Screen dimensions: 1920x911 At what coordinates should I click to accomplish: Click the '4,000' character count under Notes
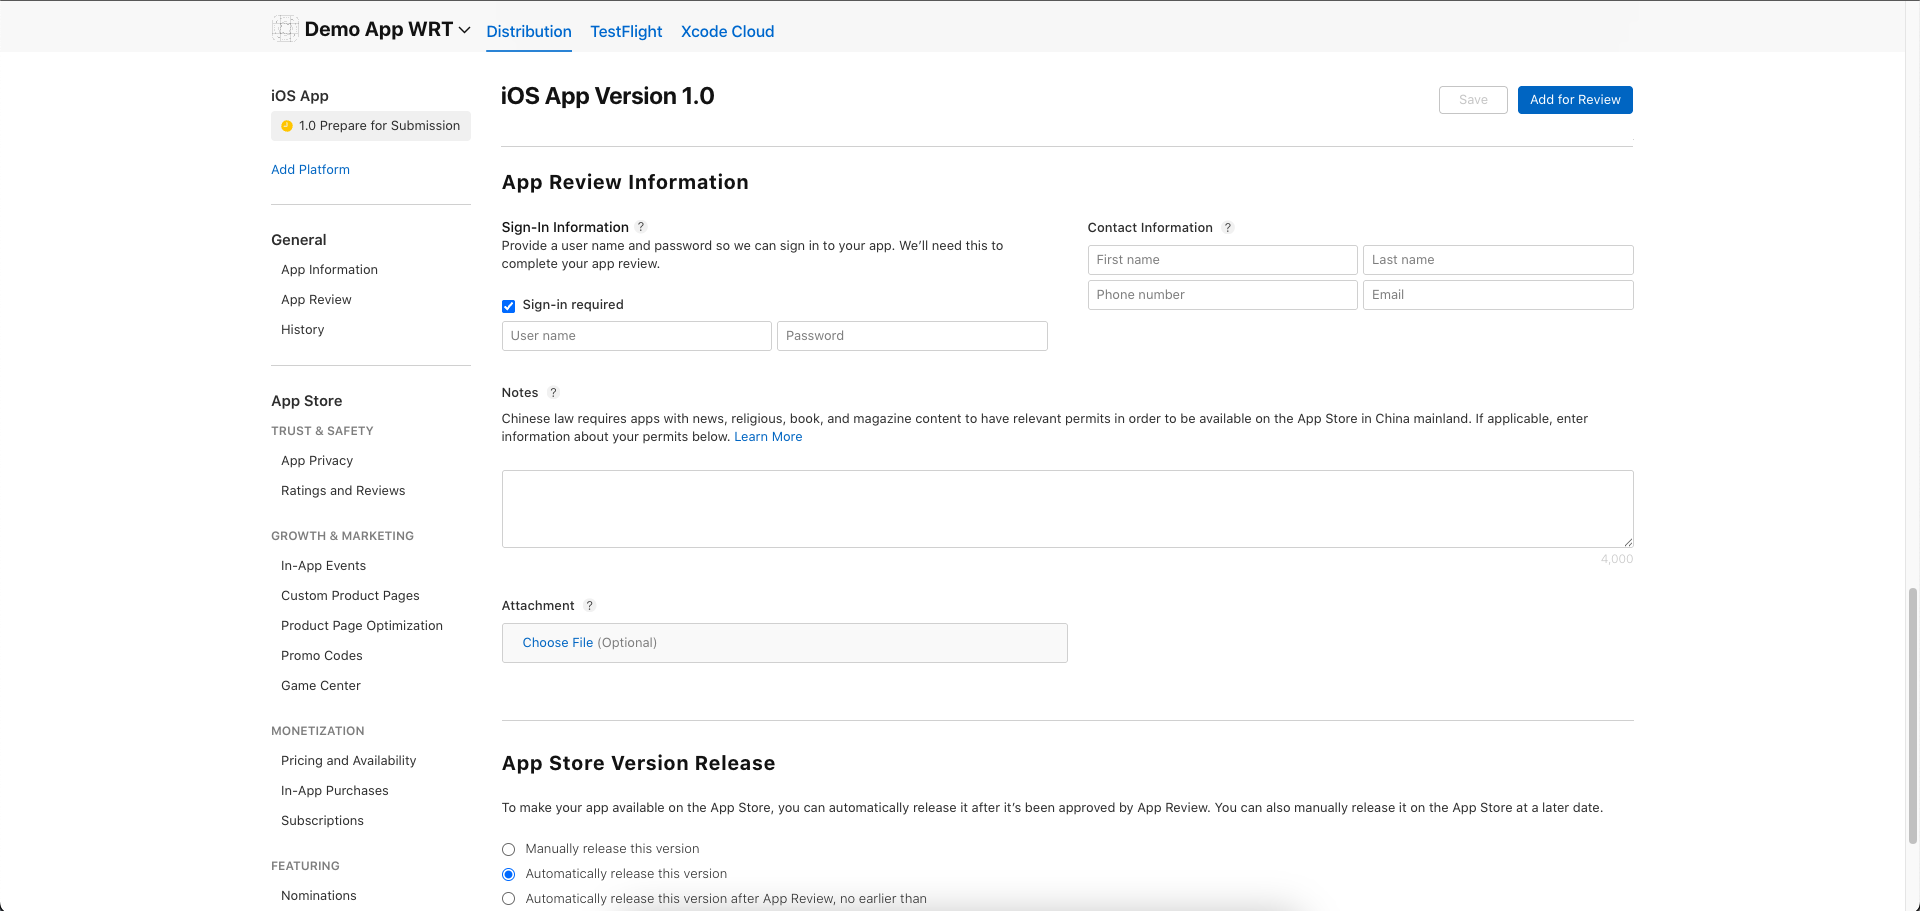tap(1616, 559)
